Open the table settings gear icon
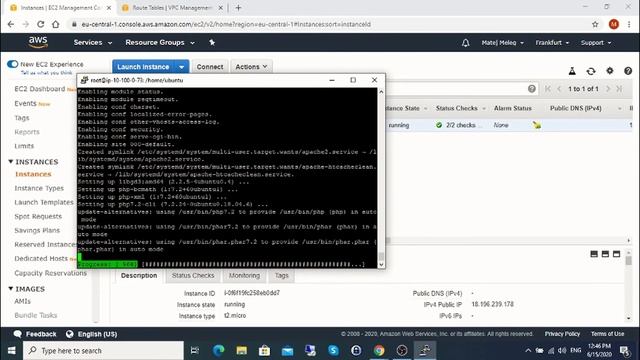640x360 pixels. tap(609, 71)
